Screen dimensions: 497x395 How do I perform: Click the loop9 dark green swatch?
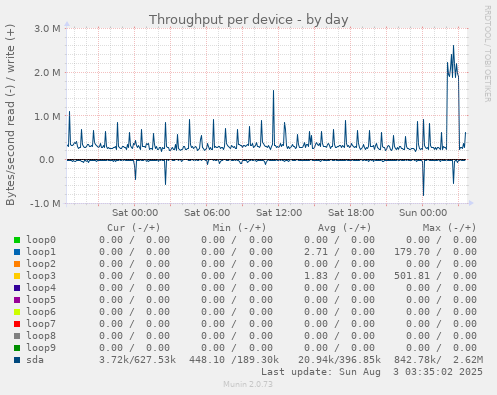pos(17,348)
